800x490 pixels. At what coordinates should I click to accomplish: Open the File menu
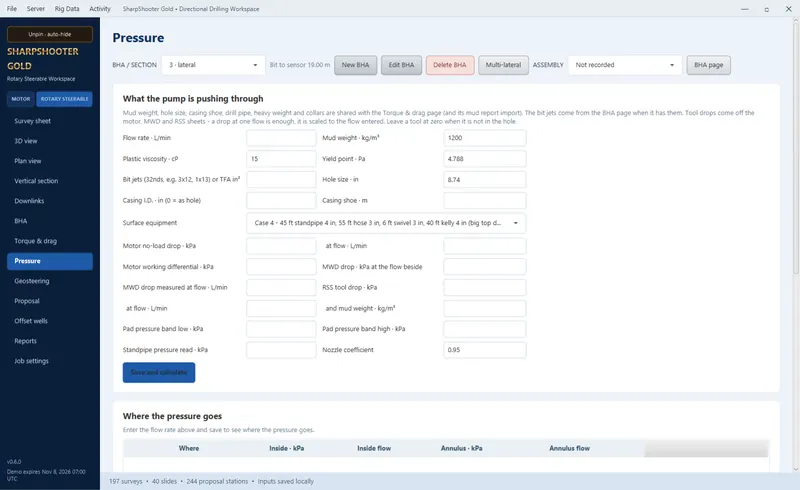pos(11,9)
